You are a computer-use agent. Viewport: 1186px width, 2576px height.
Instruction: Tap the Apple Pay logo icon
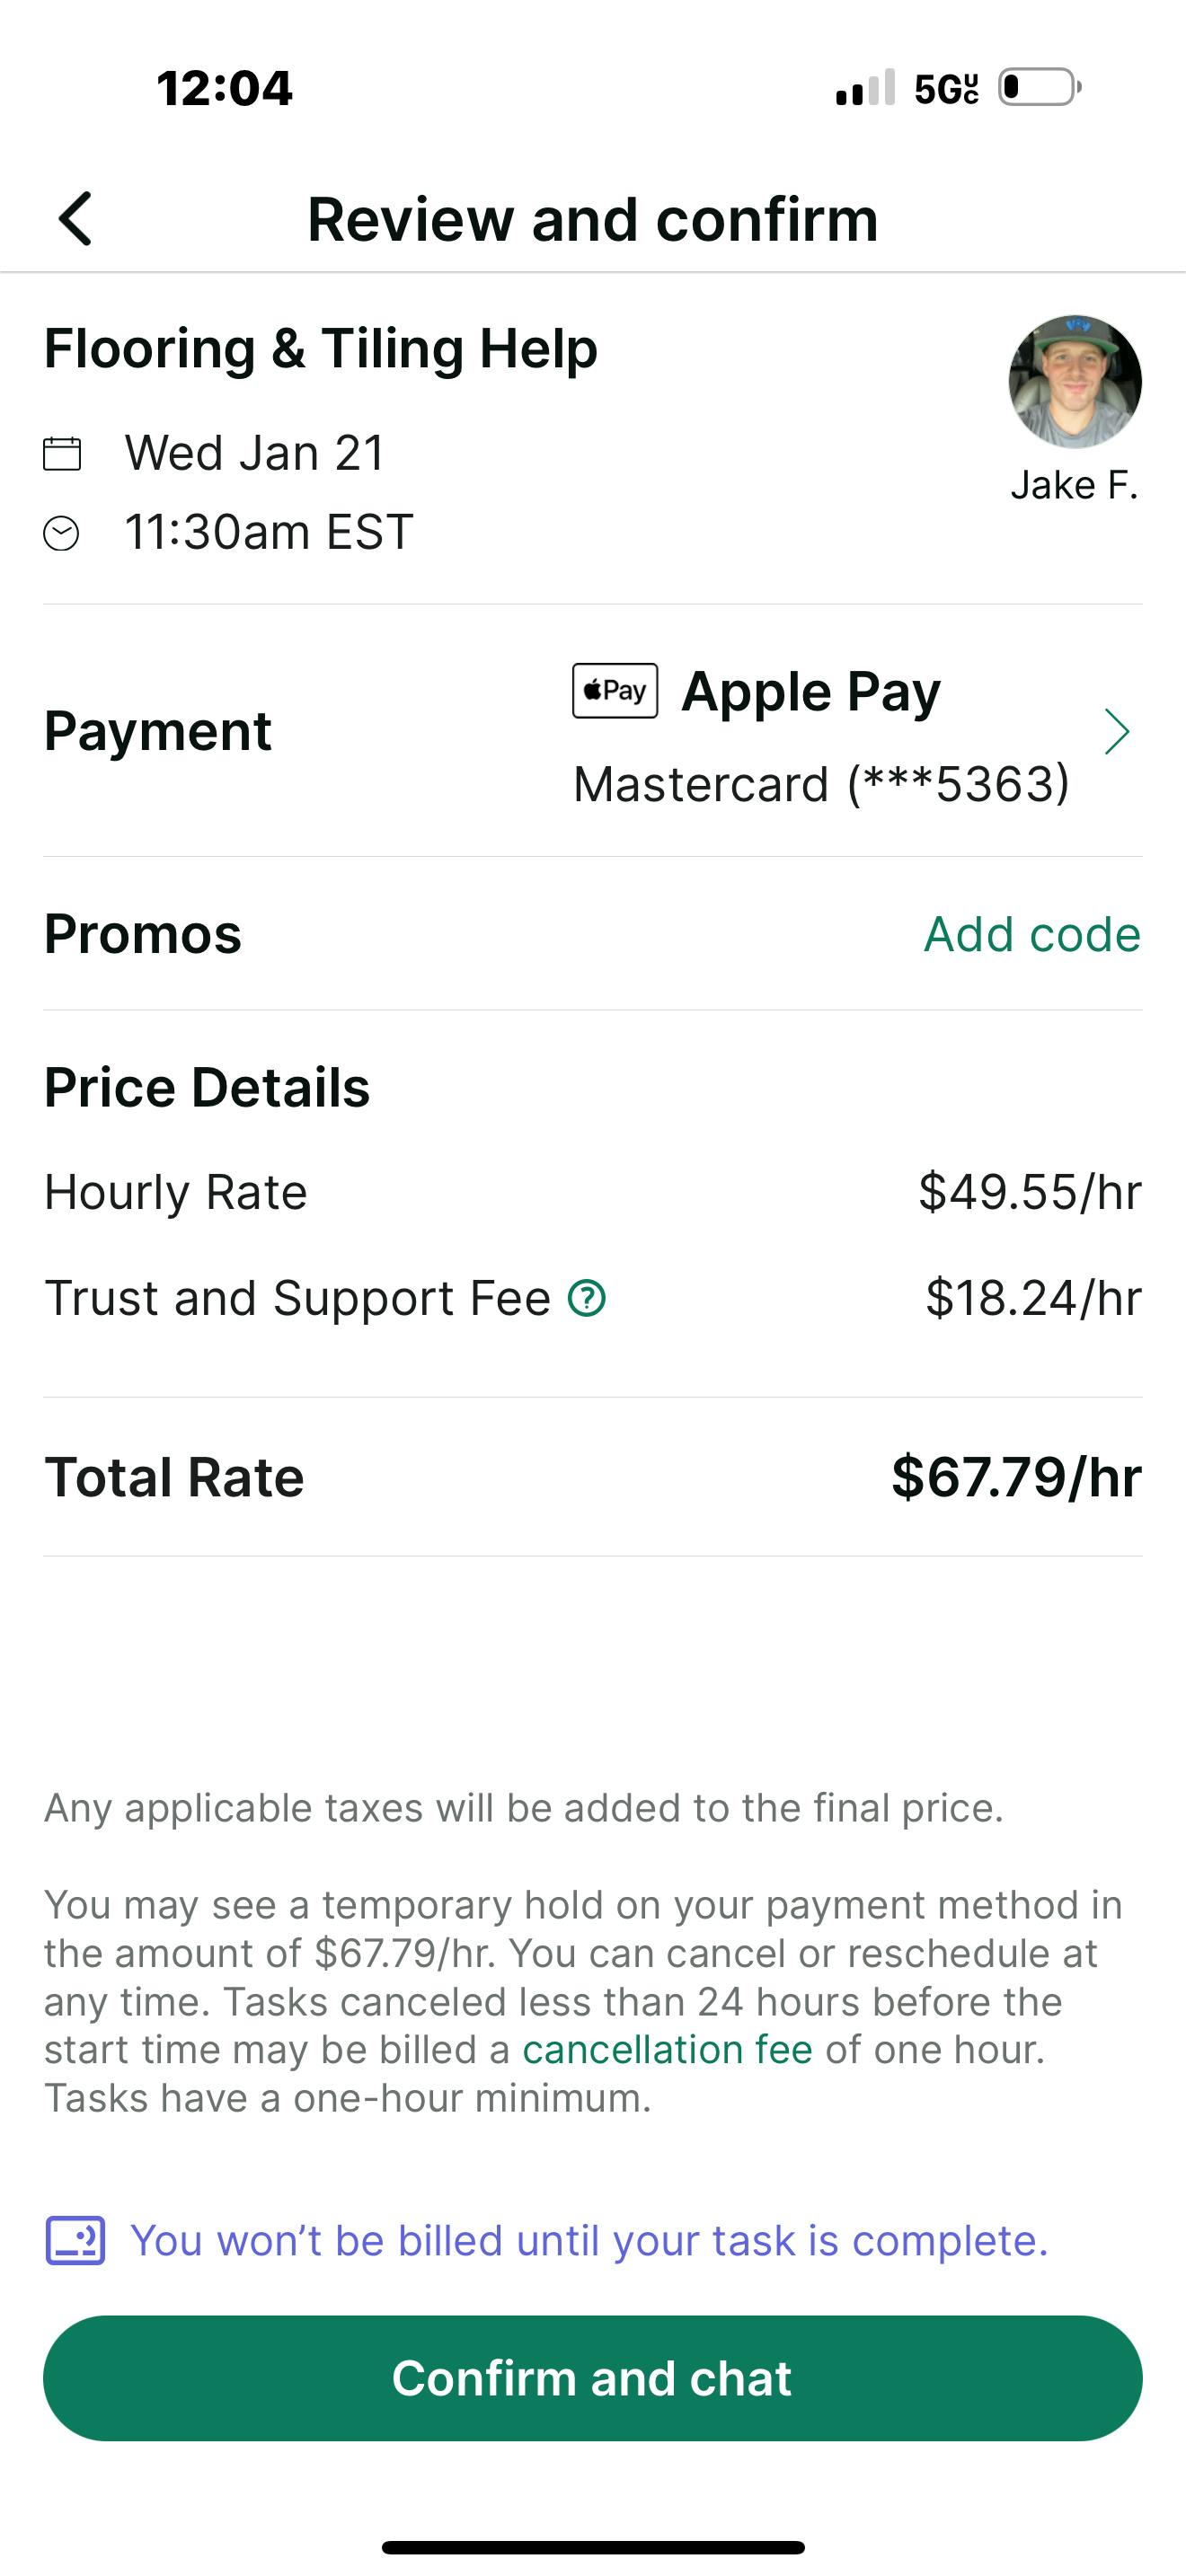coord(615,690)
